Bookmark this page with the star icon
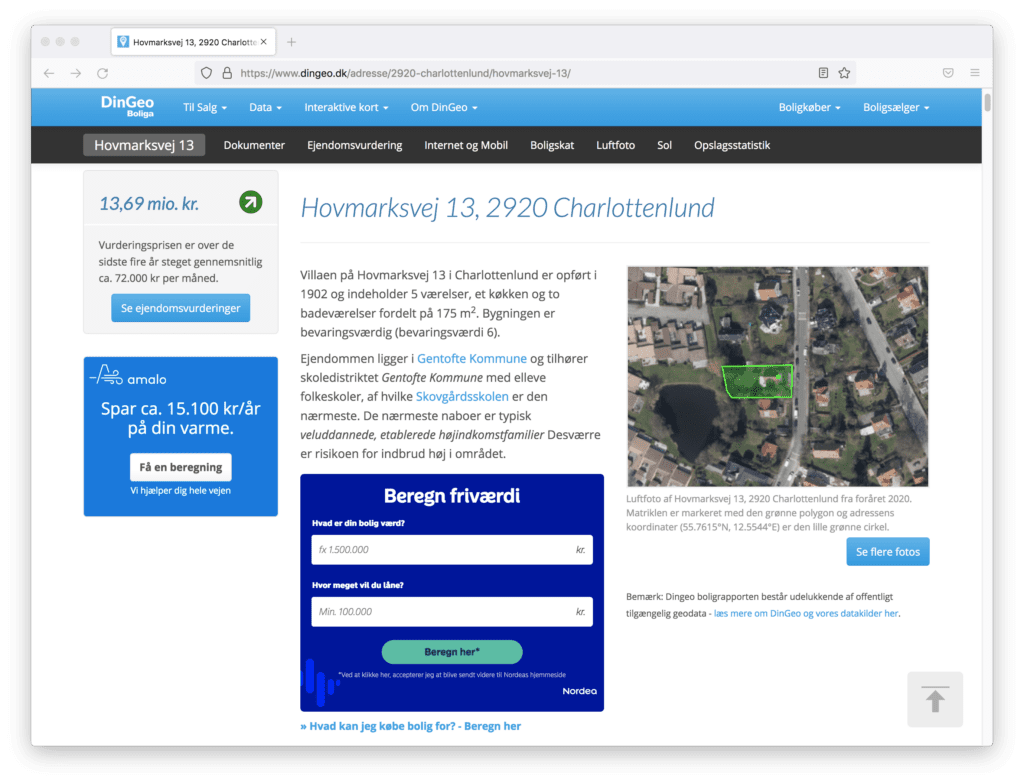The width and height of the screenshot is (1024, 783). pos(844,73)
